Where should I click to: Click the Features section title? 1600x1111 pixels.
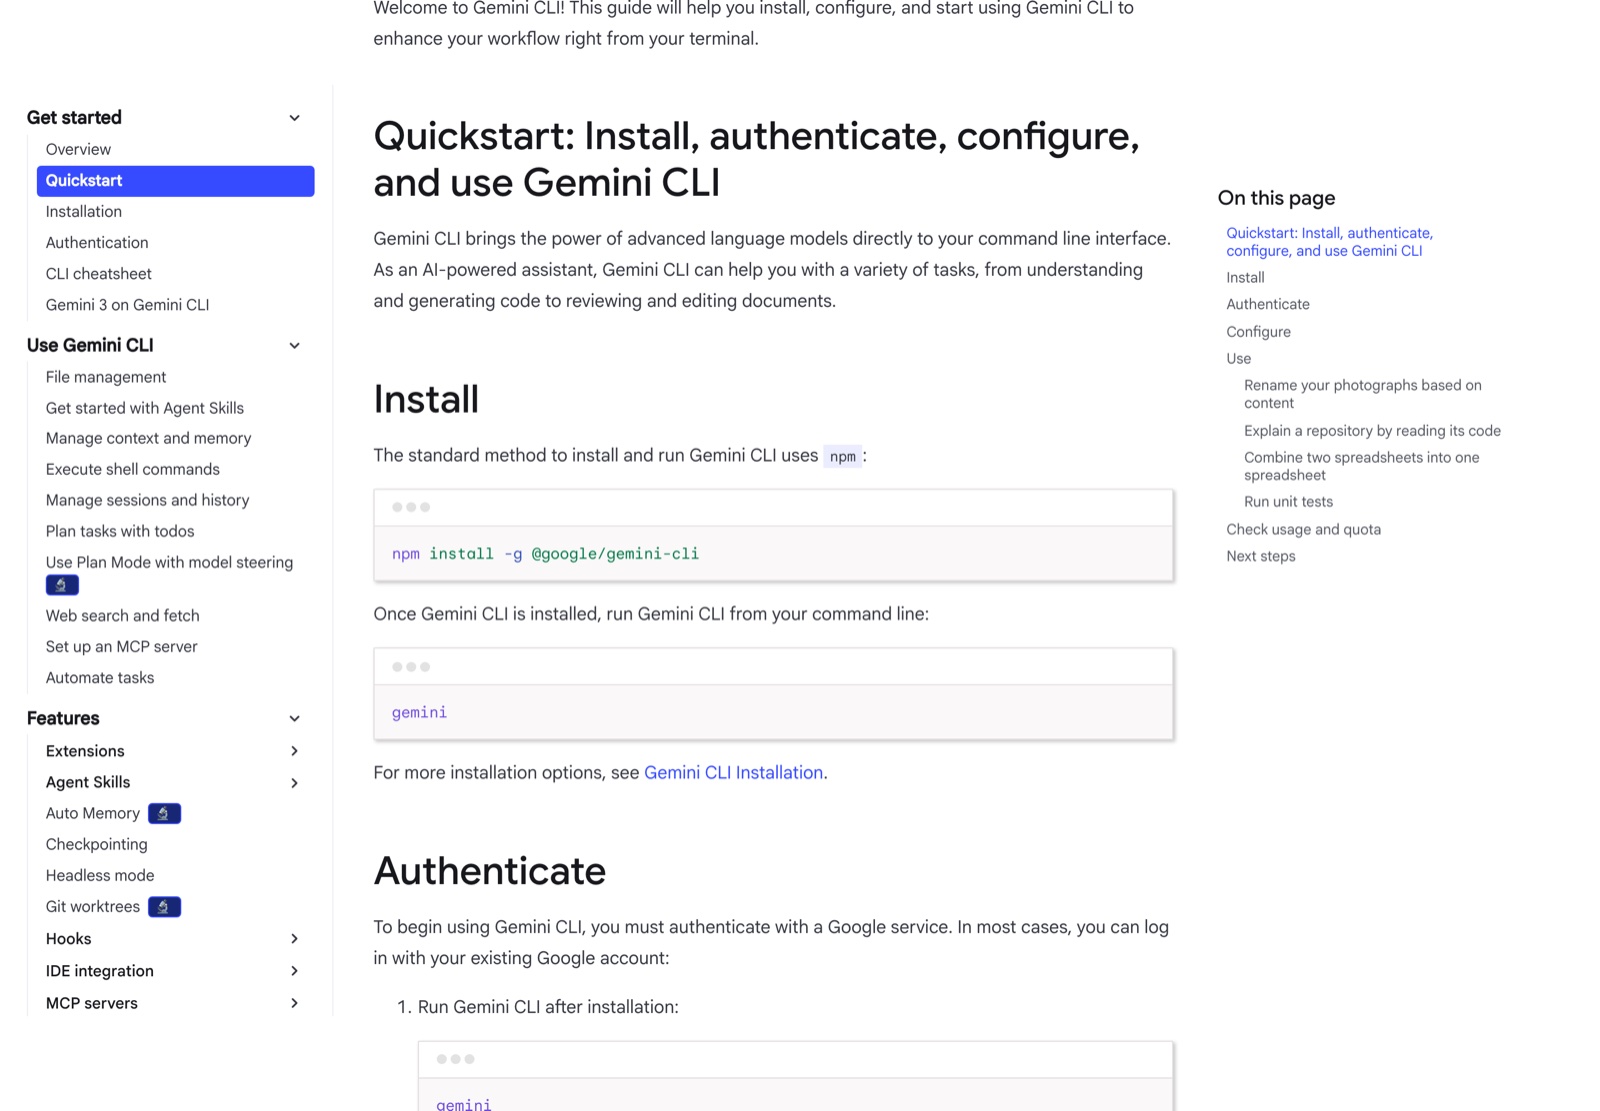63,718
